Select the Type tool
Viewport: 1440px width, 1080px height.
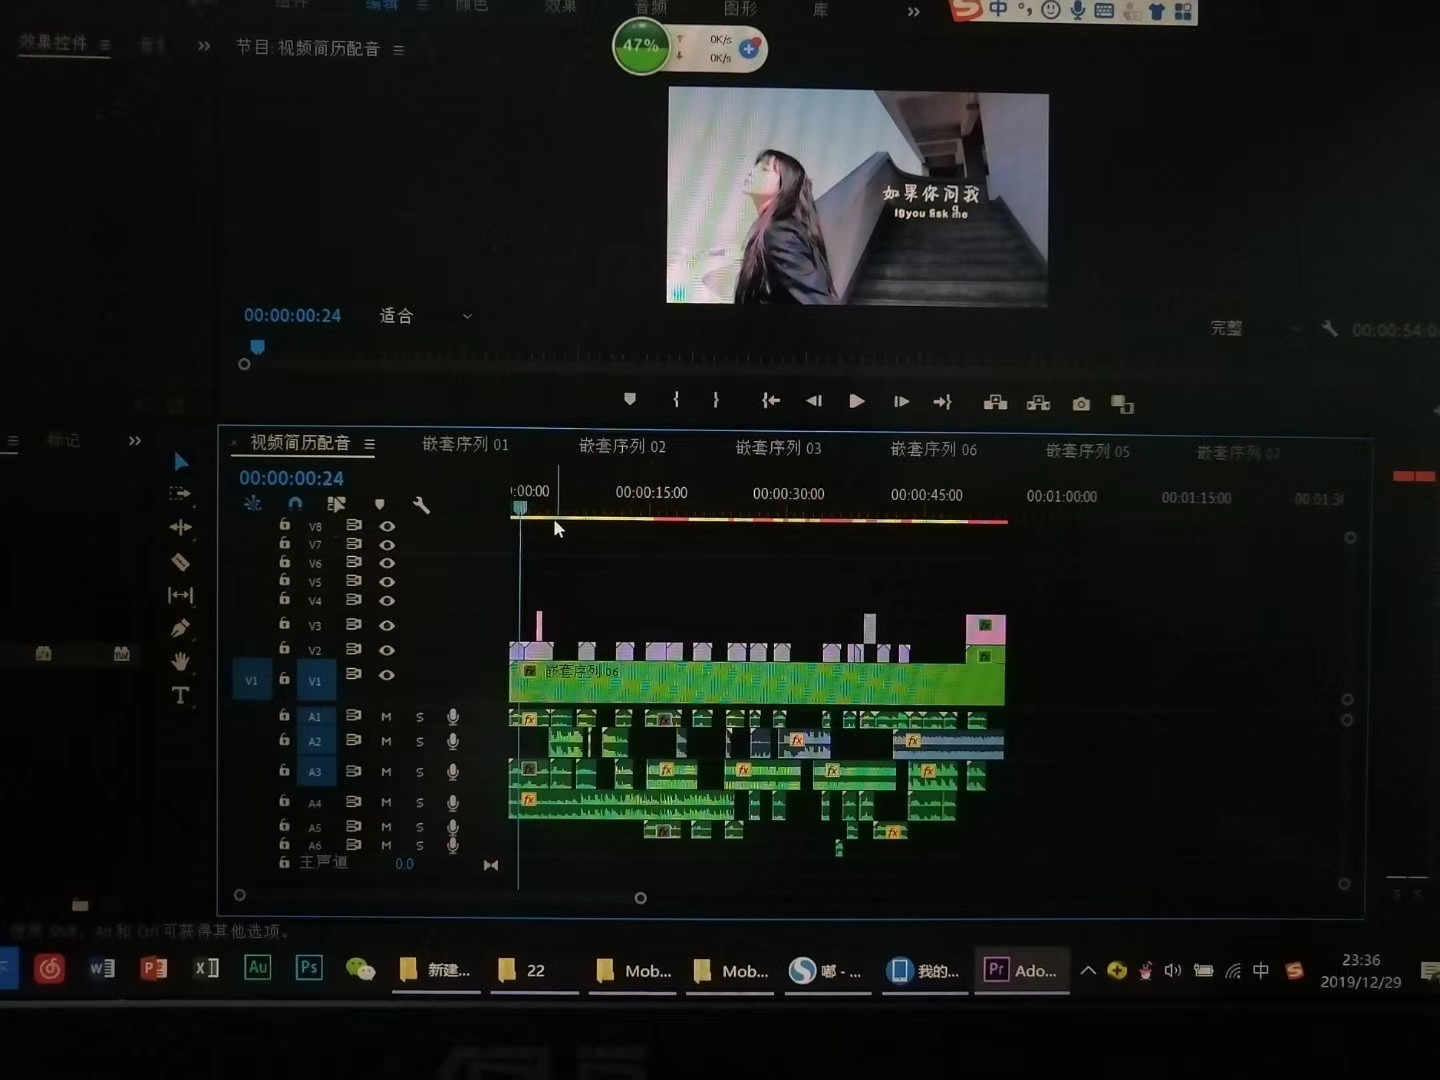point(180,695)
